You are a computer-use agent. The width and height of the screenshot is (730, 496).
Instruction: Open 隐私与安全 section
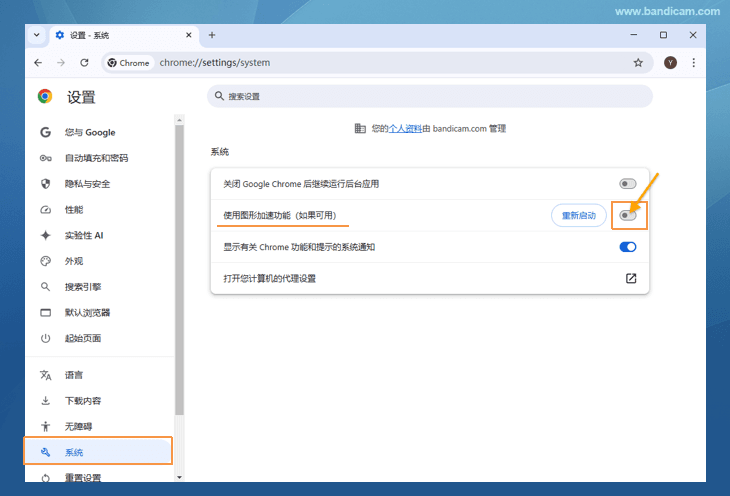tap(99, 184)
